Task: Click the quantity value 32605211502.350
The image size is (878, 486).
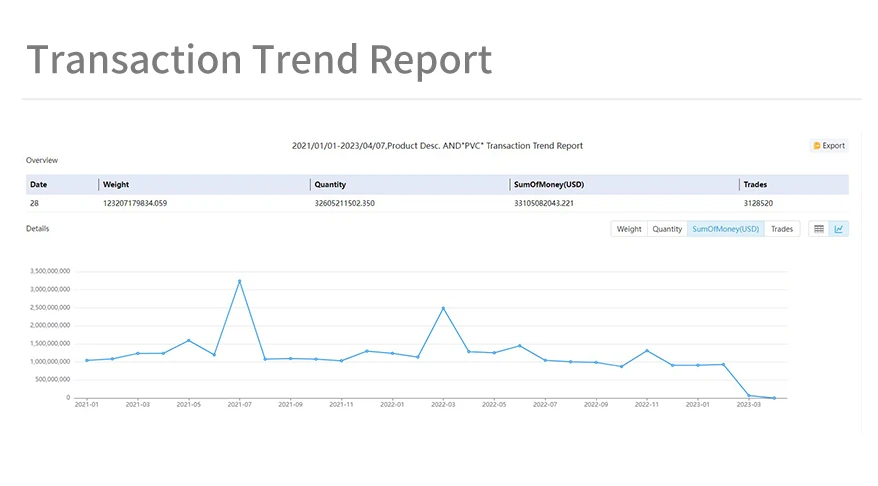Action: [344, 203]
